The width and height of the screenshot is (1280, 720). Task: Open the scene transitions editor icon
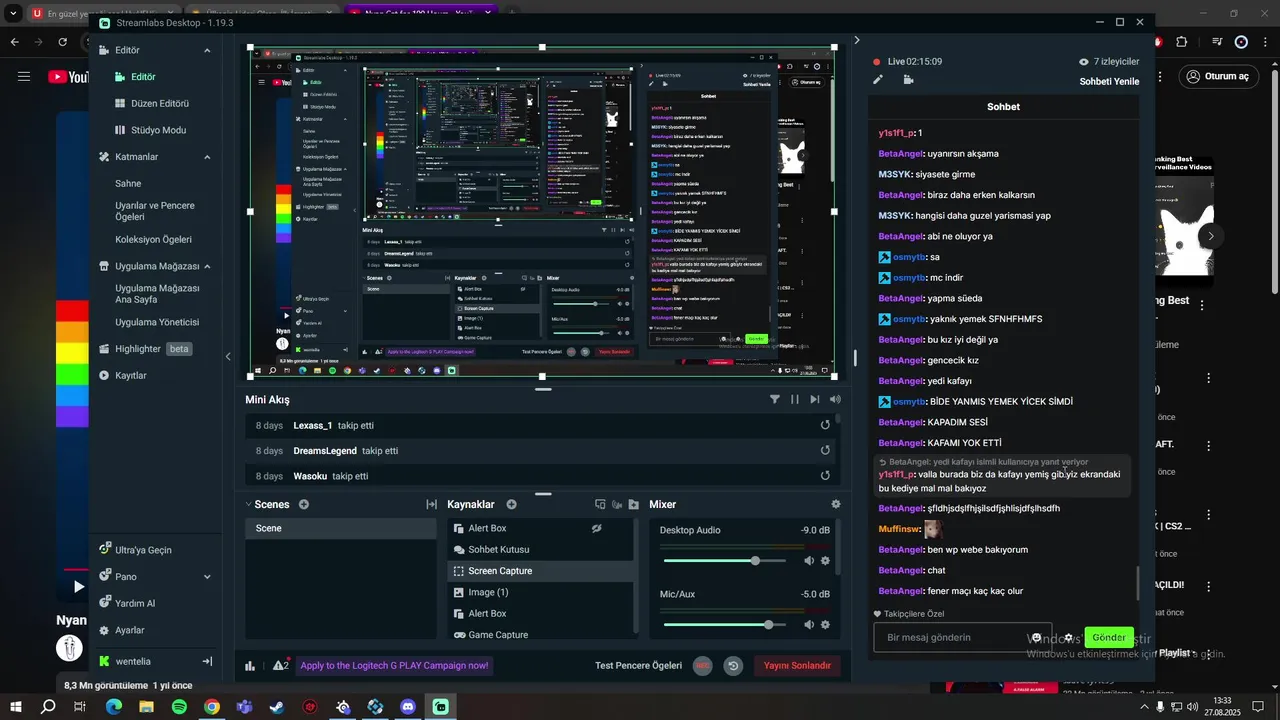pyautogui.click(x=431, y=505)
